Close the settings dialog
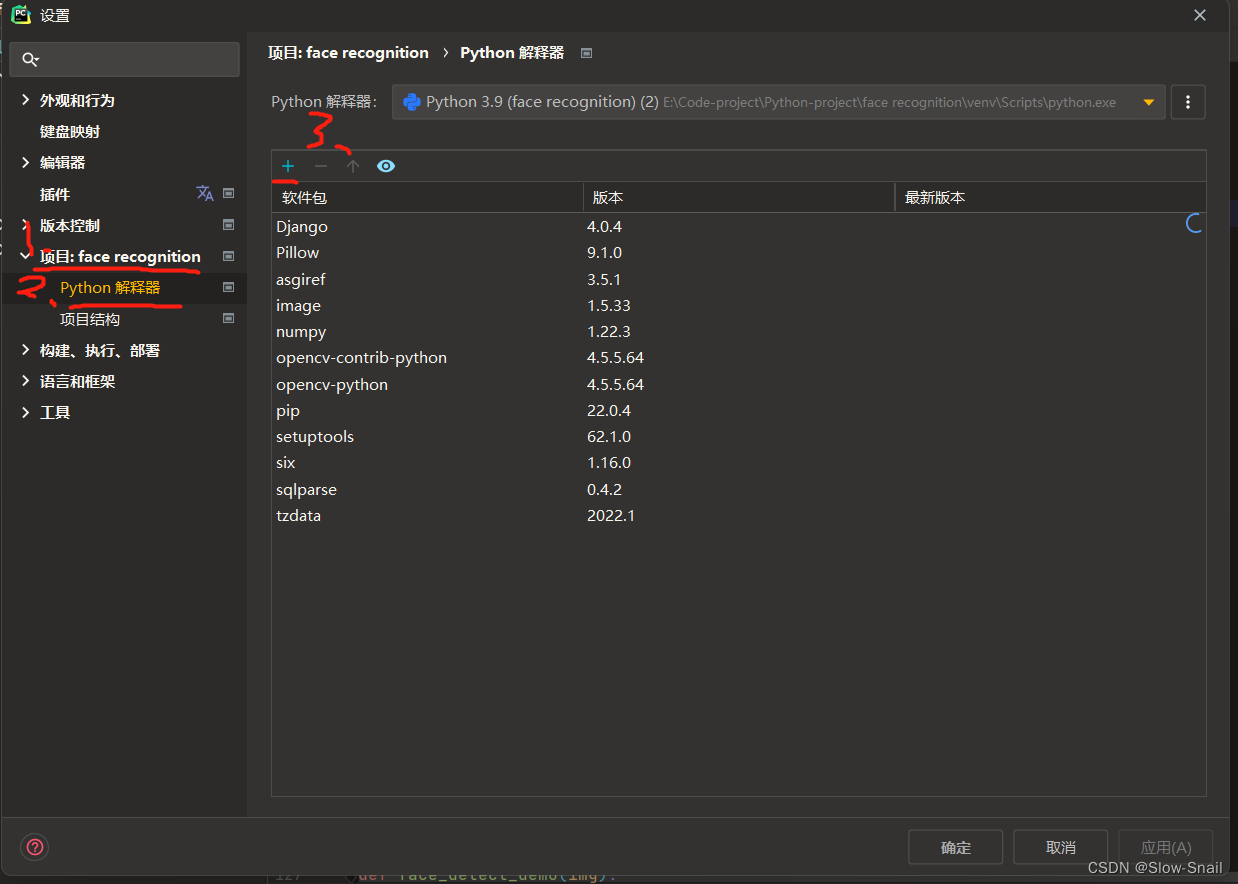 pyautogui.click(x=1200, y=15)
